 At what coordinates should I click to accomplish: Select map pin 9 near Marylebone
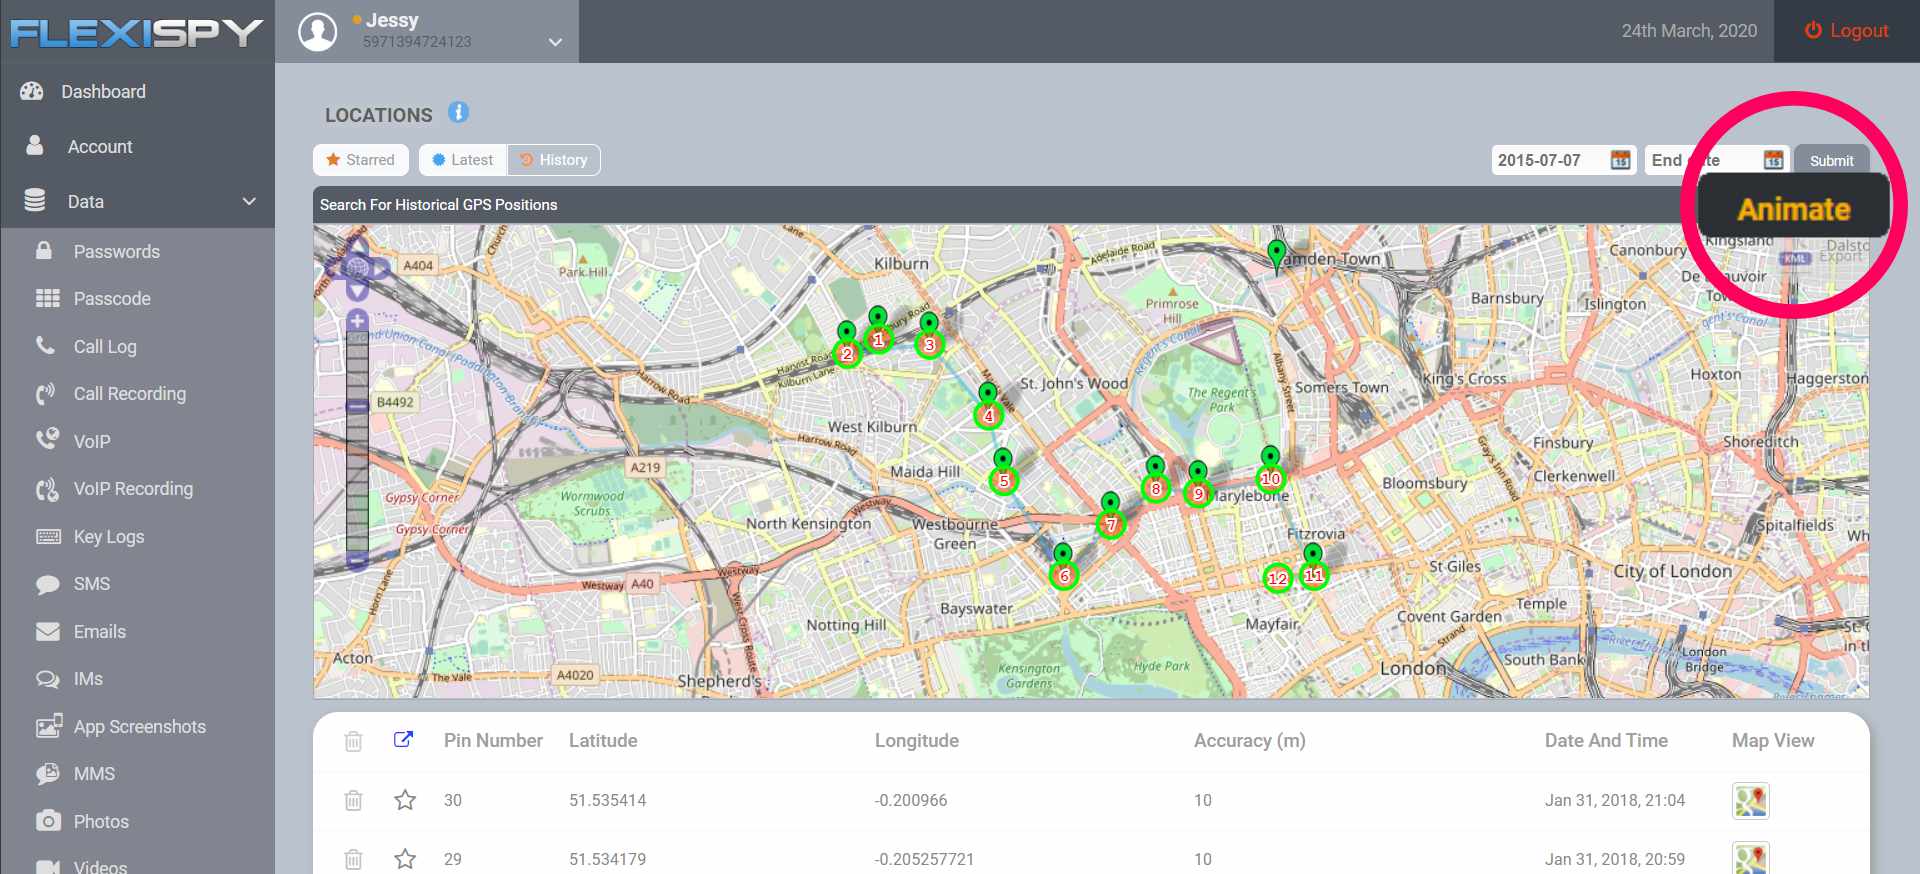click(x=1198, y=493)
